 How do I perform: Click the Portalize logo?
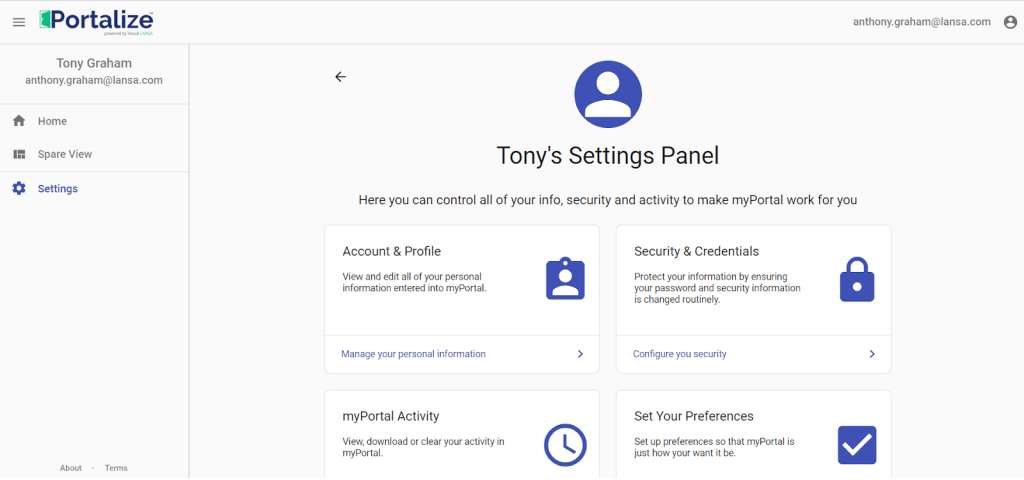[97, 22]
